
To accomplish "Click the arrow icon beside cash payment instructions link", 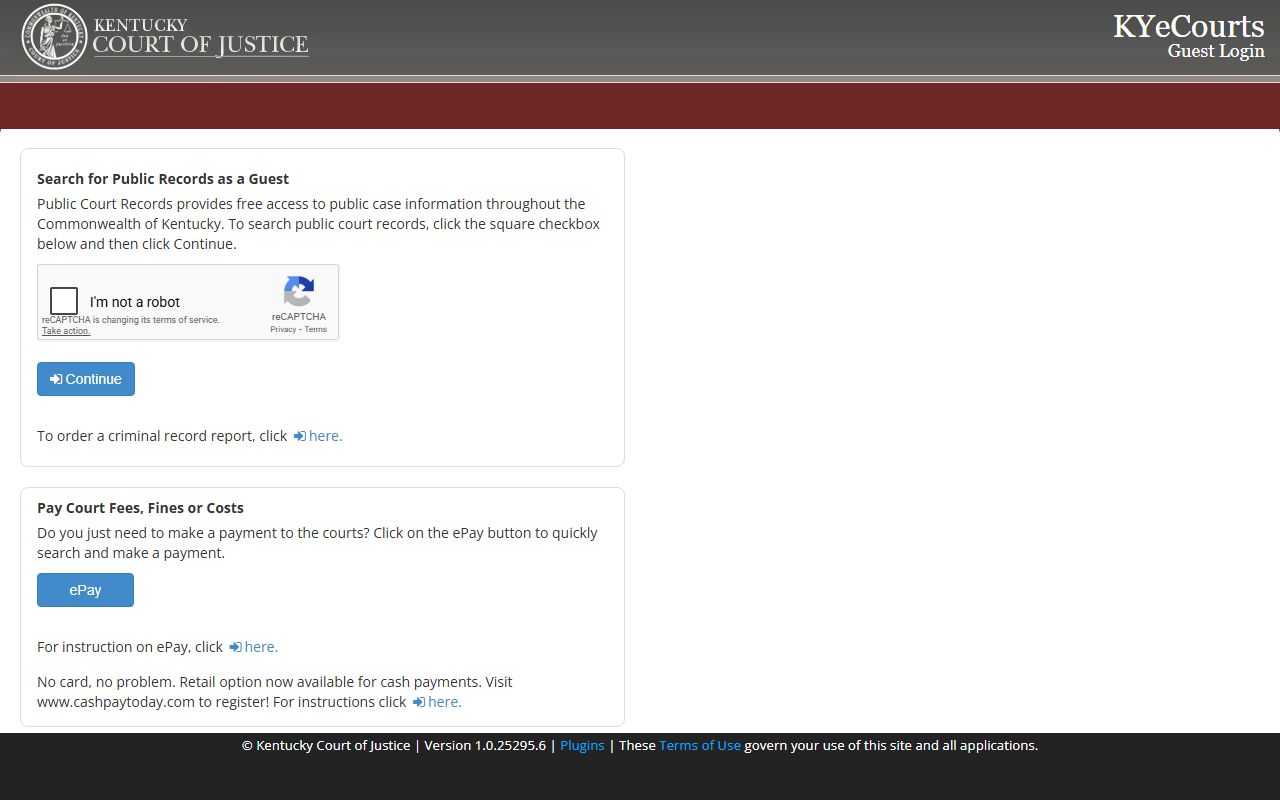I will (419, 702).
